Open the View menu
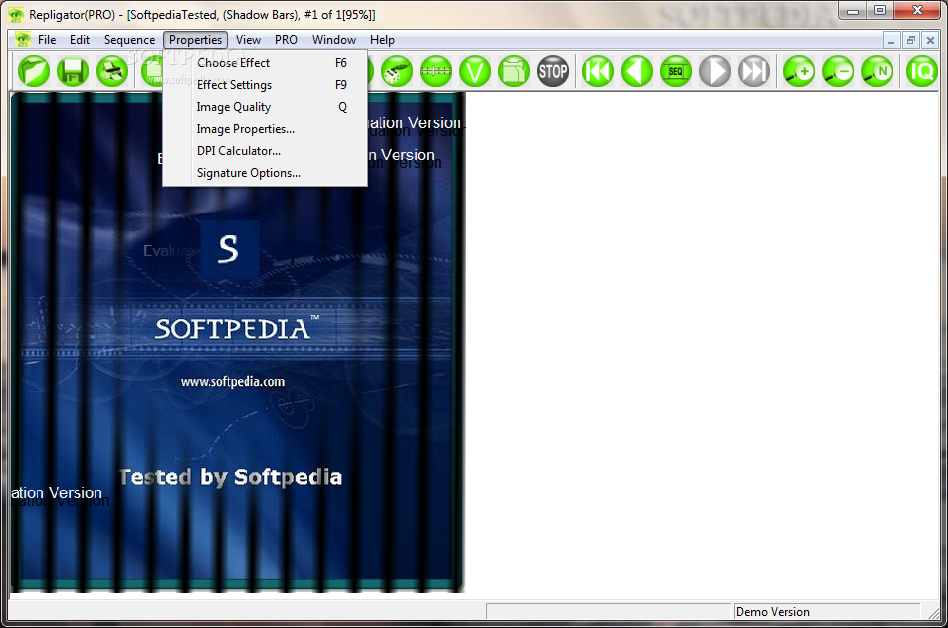Image resolution: width=948 pixels, height=628 pixels. (248, 40)
